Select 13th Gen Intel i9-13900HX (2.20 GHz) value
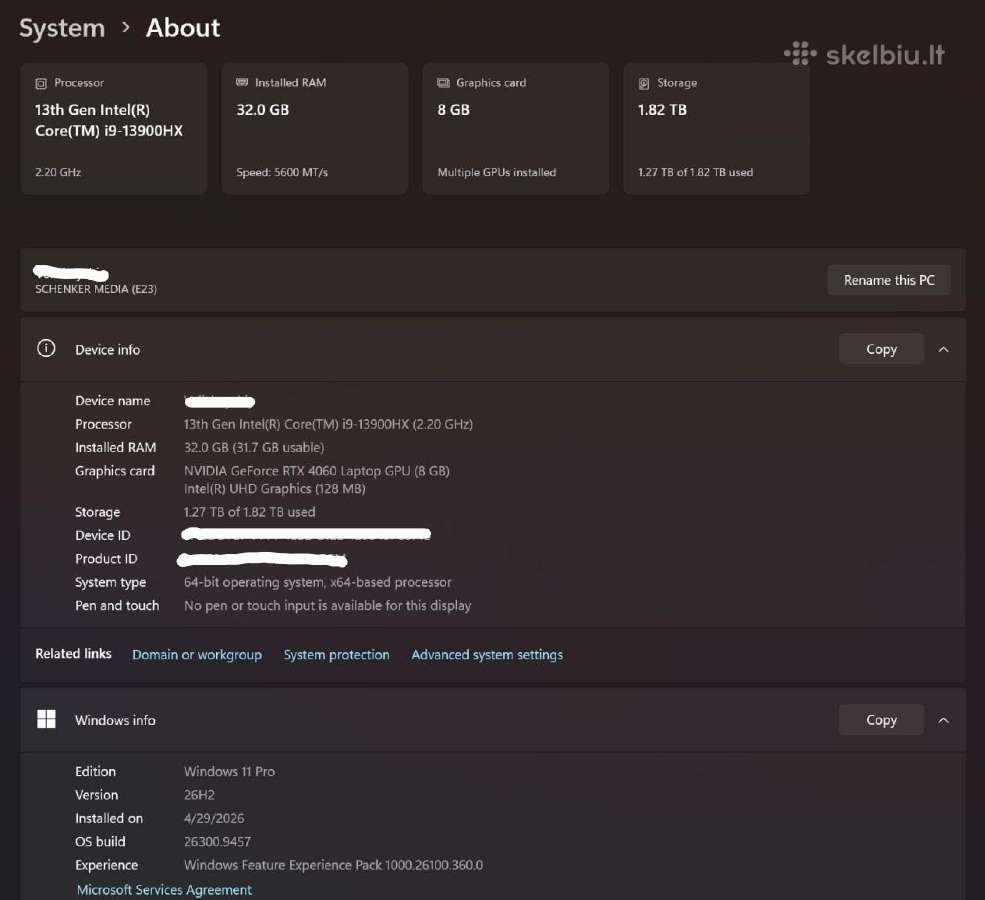985x900 pixels. (x=328, y=424)
